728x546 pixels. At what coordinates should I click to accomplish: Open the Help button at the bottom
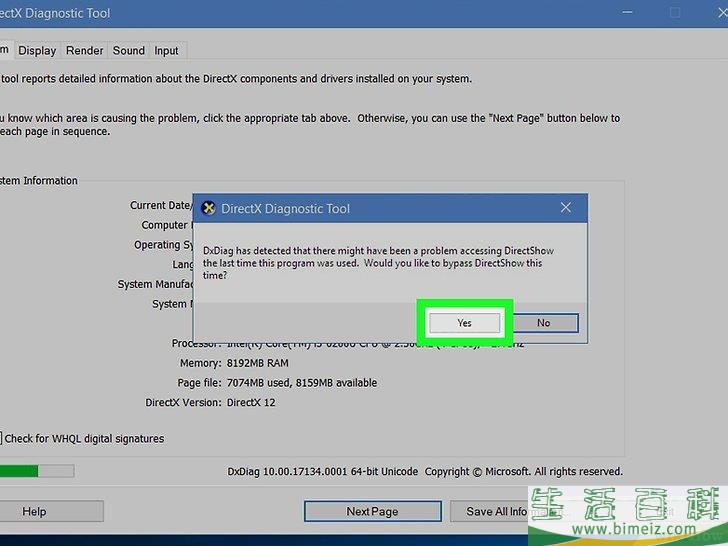click(x=34, y=511)
